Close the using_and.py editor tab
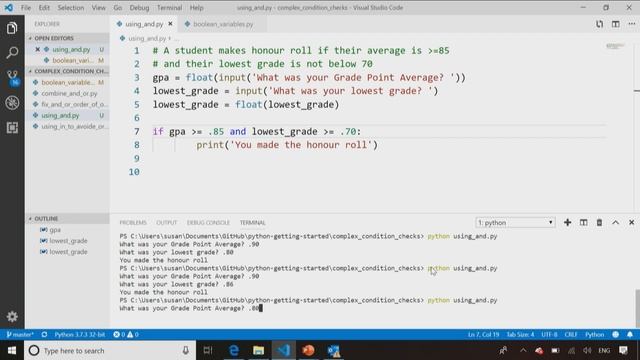This screenshot has height=360, width=640. pyautogui.click(x=170, y=24)
